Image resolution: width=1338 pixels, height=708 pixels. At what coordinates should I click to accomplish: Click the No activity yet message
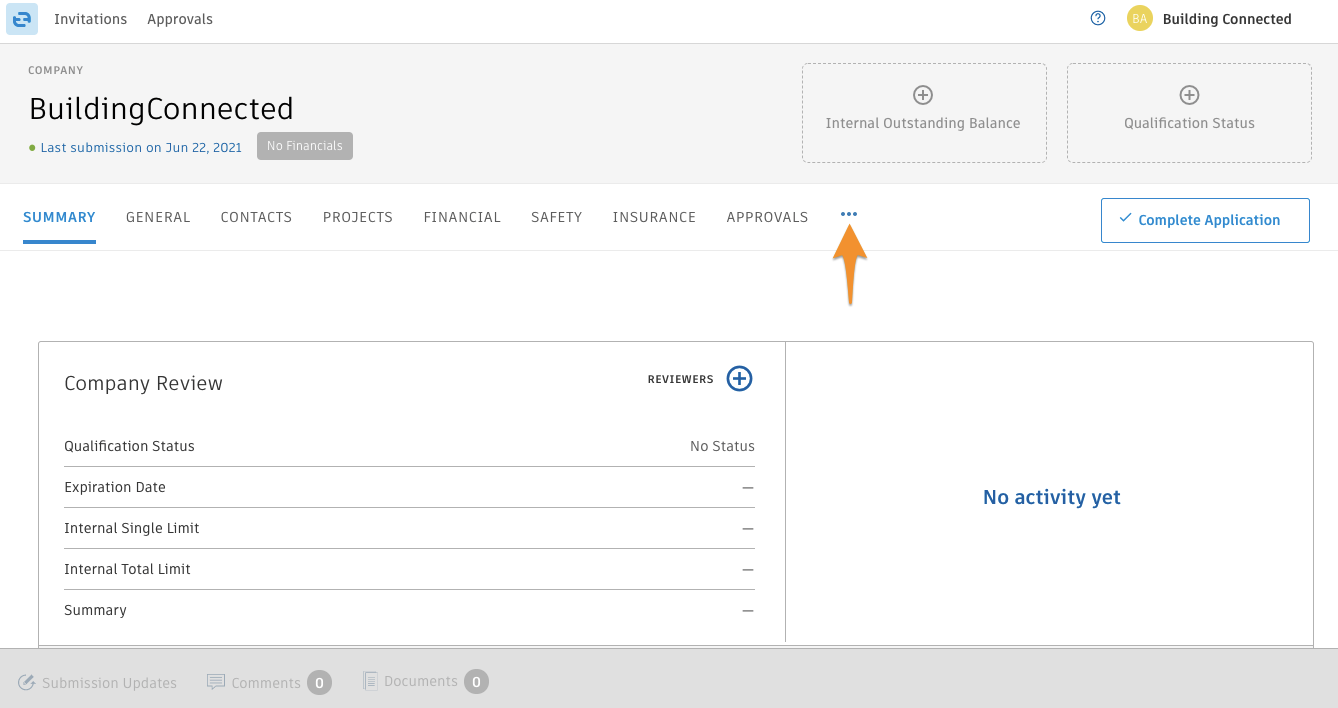click(1052, 497)
